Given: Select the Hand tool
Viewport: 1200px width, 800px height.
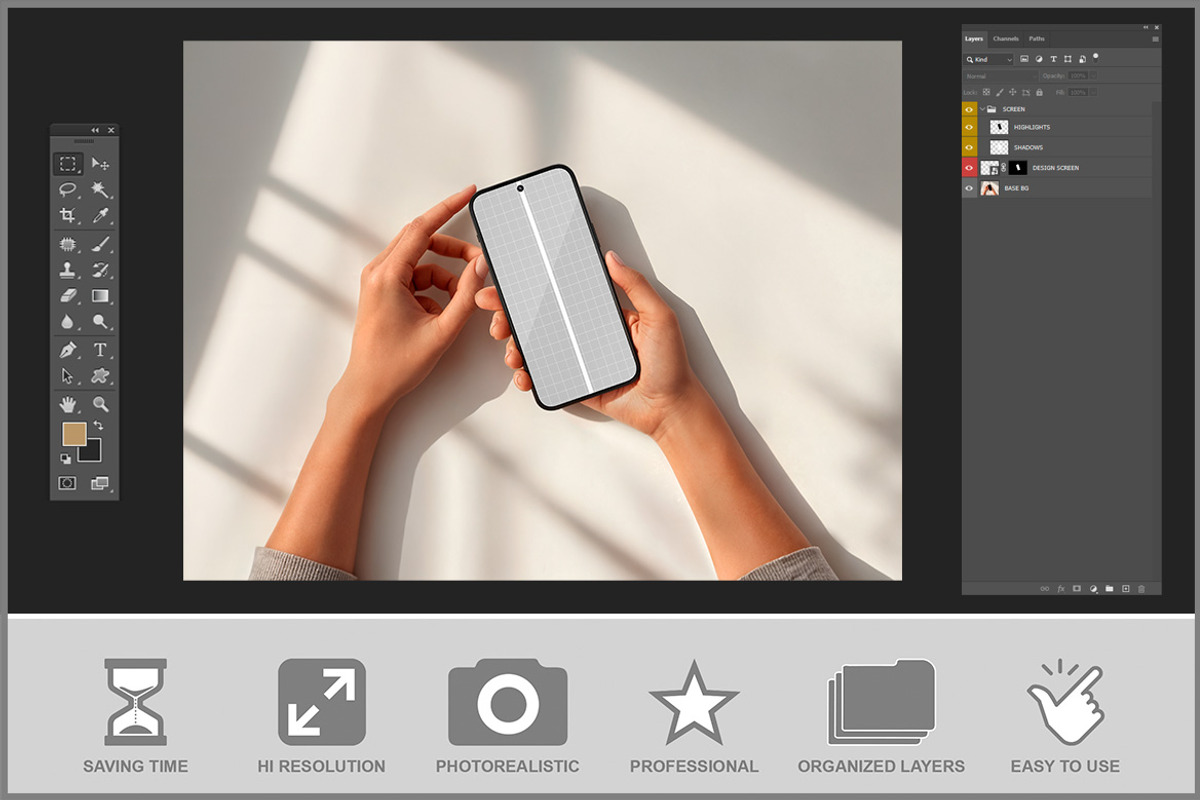Looking at the screenshot, I should click(x=68, y=404).
